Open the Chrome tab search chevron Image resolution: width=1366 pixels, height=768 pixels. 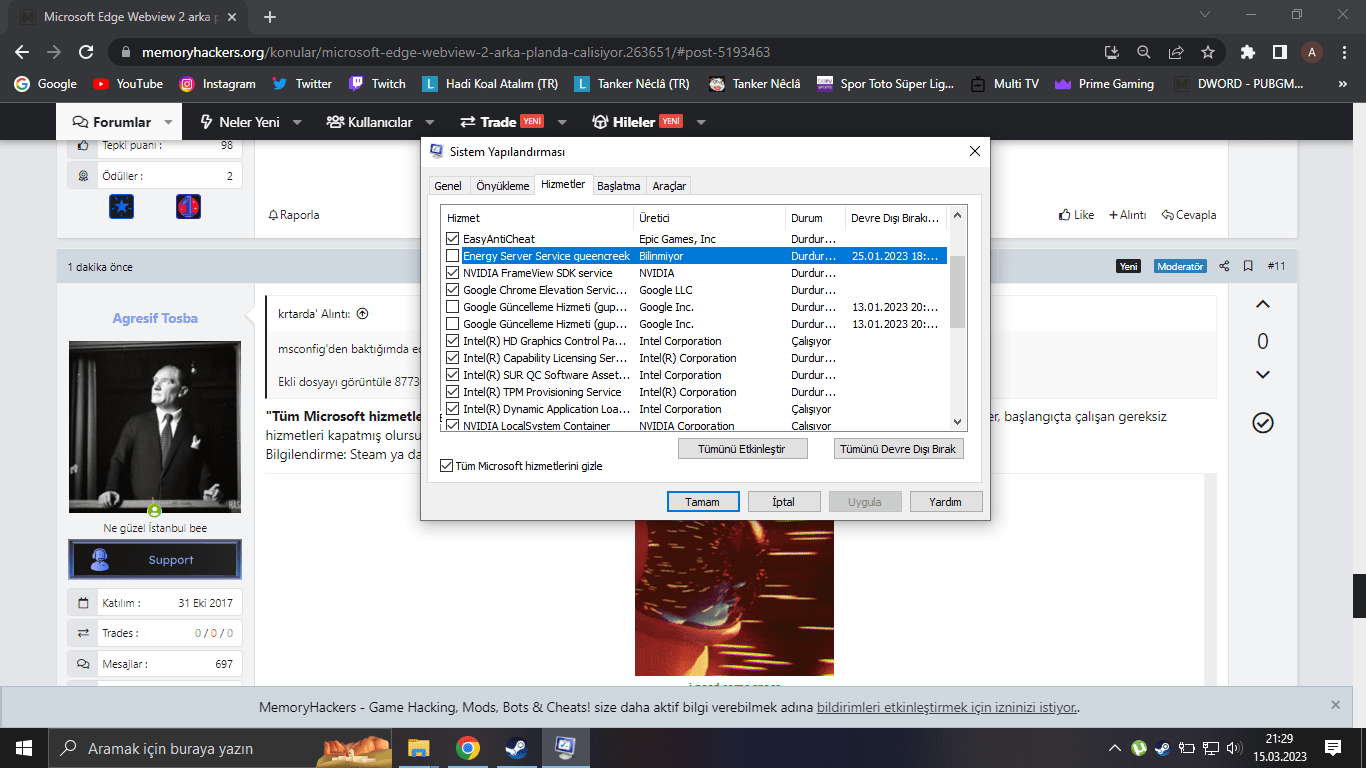tap(1205, 15)
